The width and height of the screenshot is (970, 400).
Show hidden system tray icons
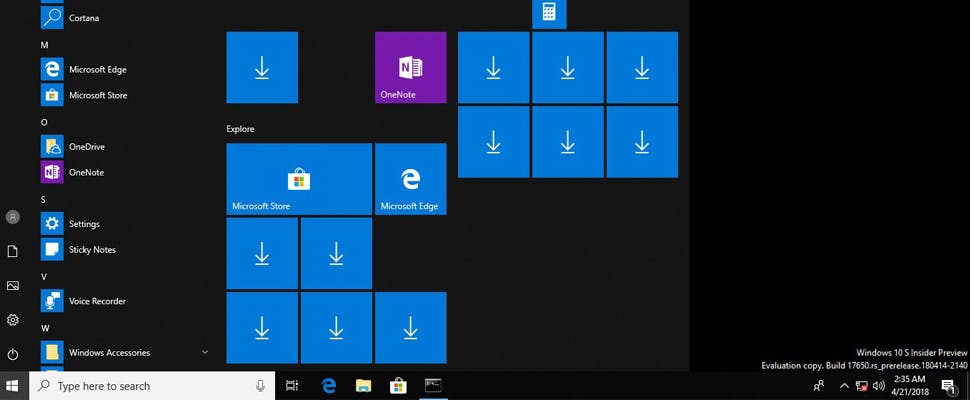[844, 386]
